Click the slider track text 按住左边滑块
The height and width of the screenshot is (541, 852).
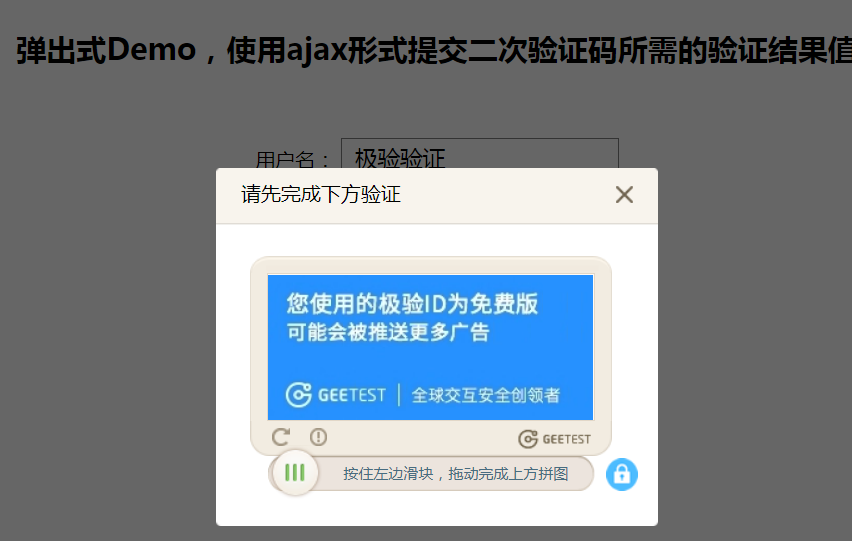tap(389, 474)
